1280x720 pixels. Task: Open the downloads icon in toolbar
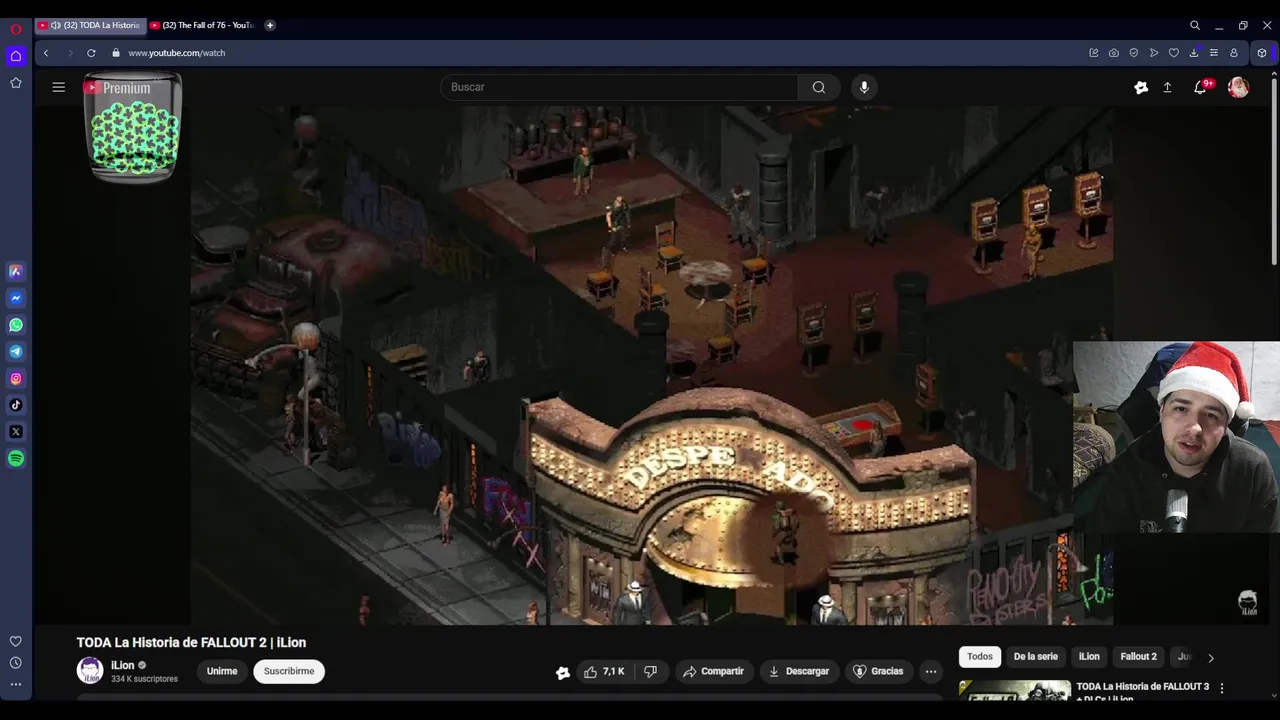coord(1194,53)
